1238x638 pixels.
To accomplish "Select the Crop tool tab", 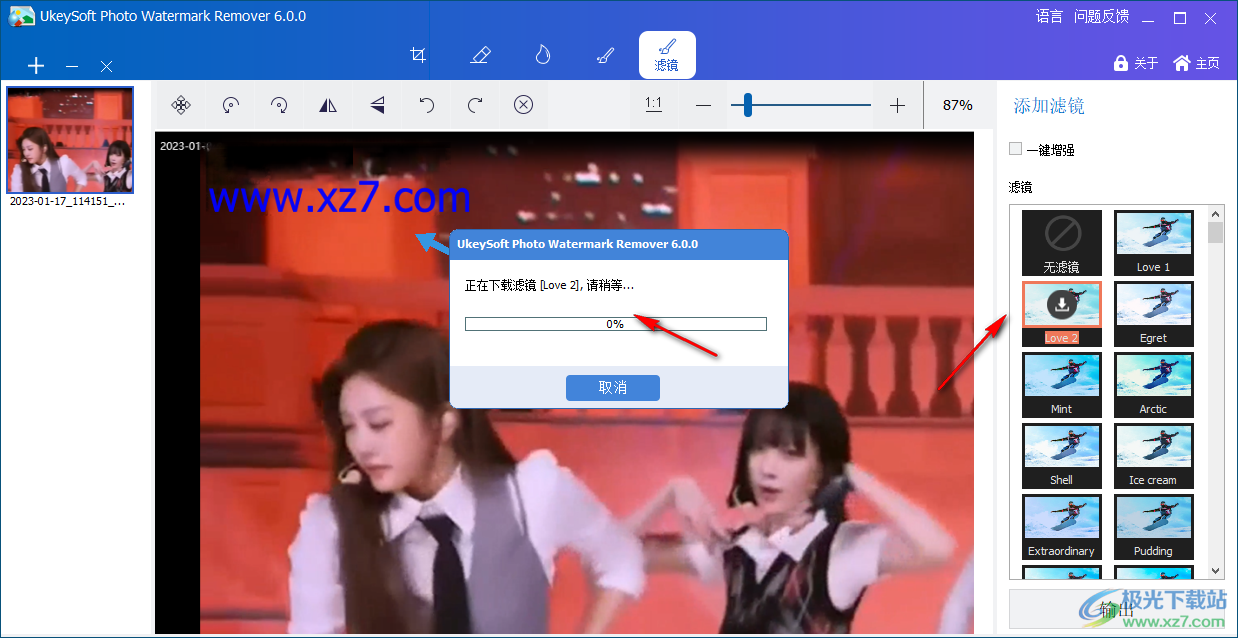I will (419, 55).
